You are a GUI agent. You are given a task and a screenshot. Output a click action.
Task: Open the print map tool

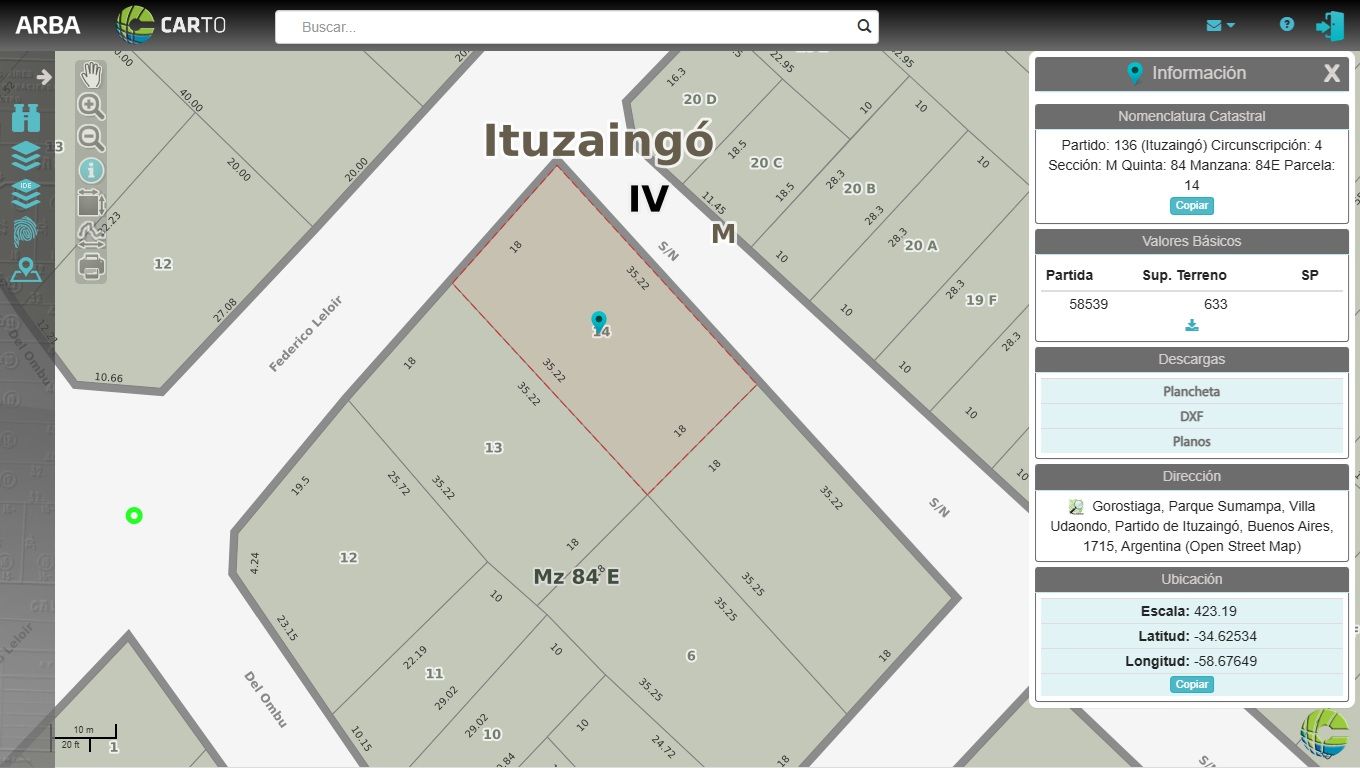91,267
